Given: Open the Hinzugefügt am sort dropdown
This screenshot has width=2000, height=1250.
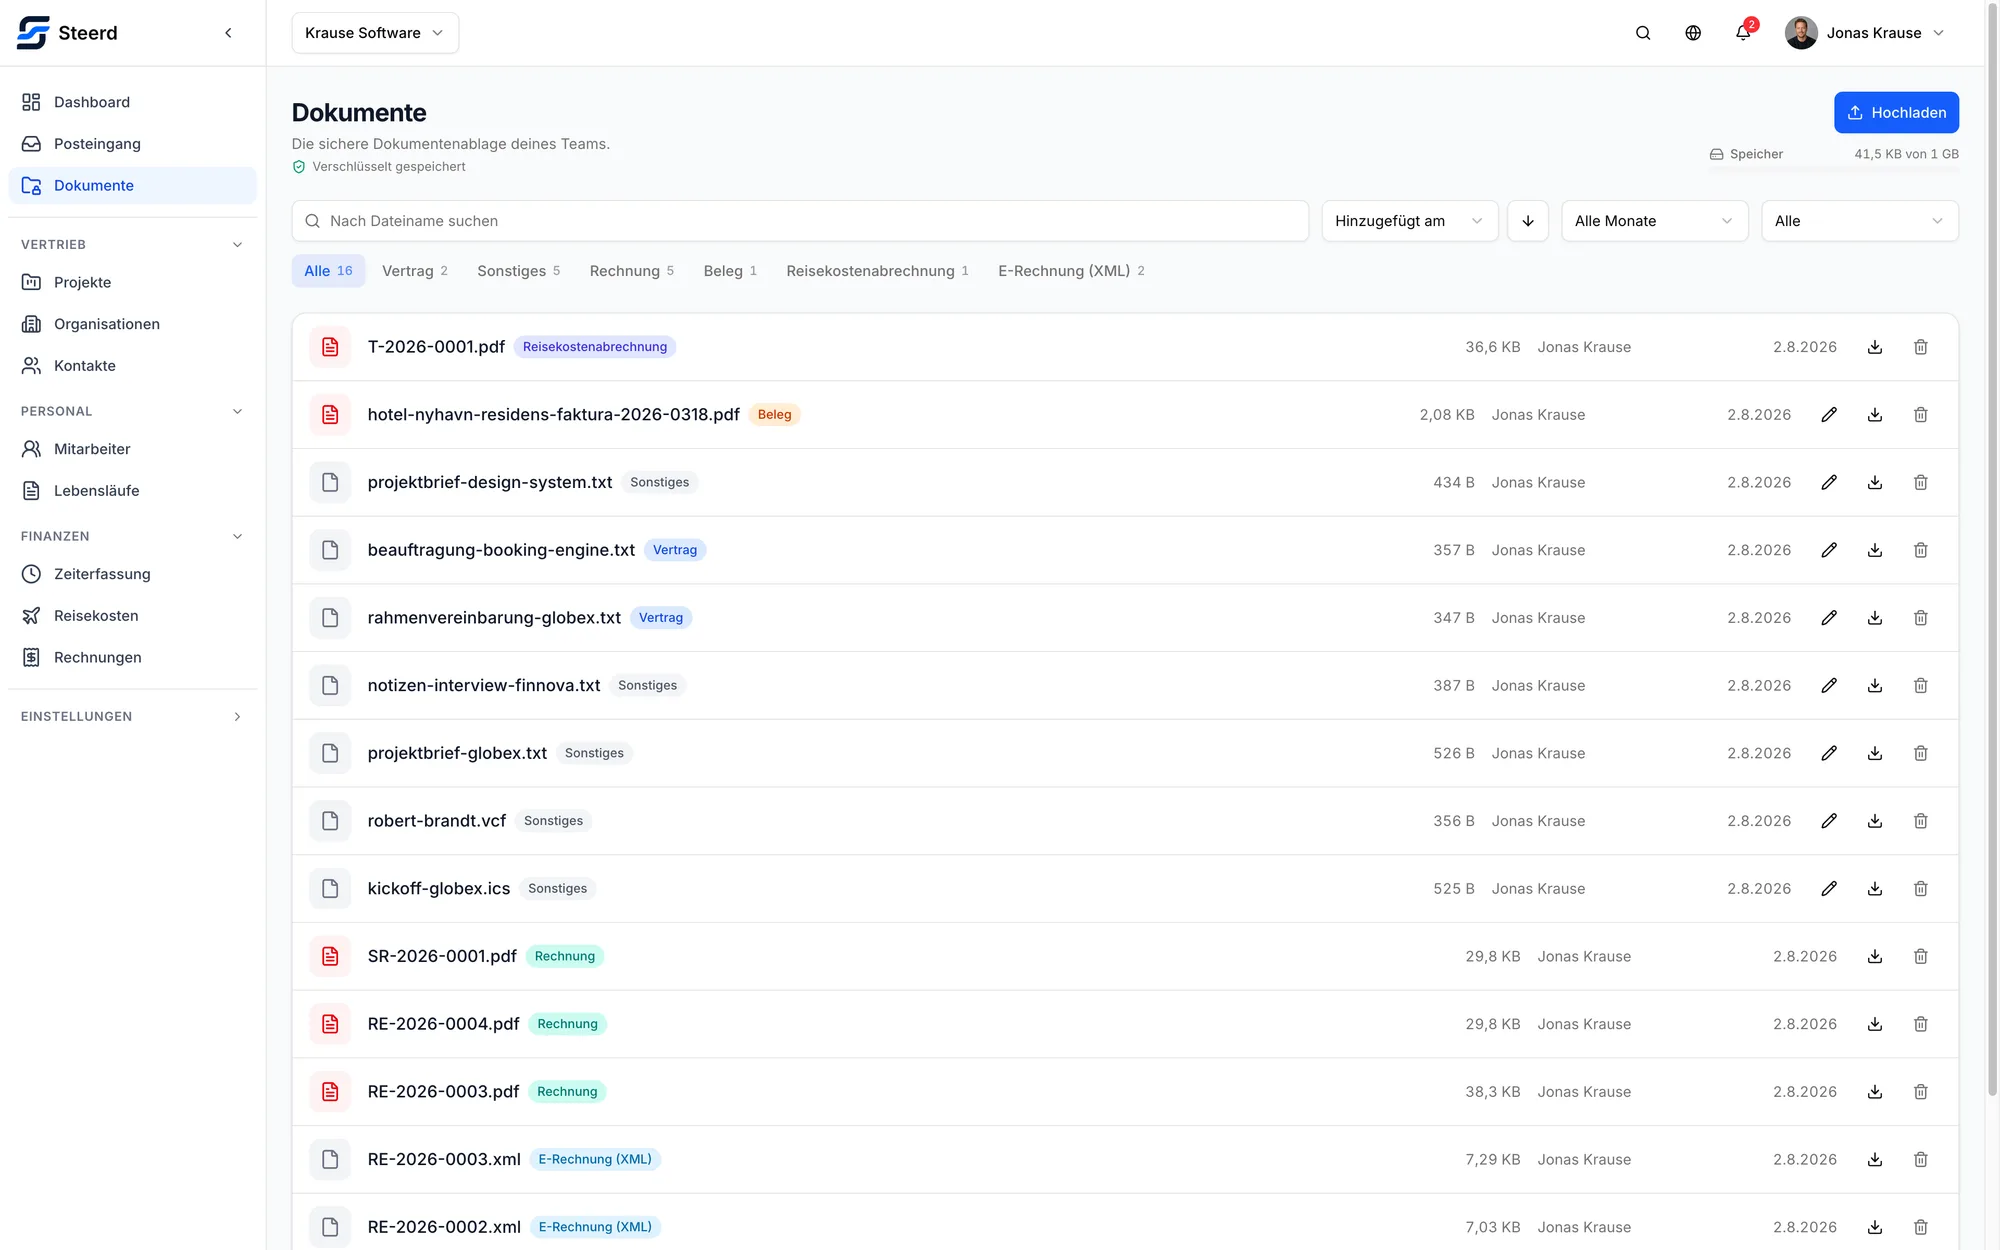Looking at the screenshot, I should tap(1410, 221).
